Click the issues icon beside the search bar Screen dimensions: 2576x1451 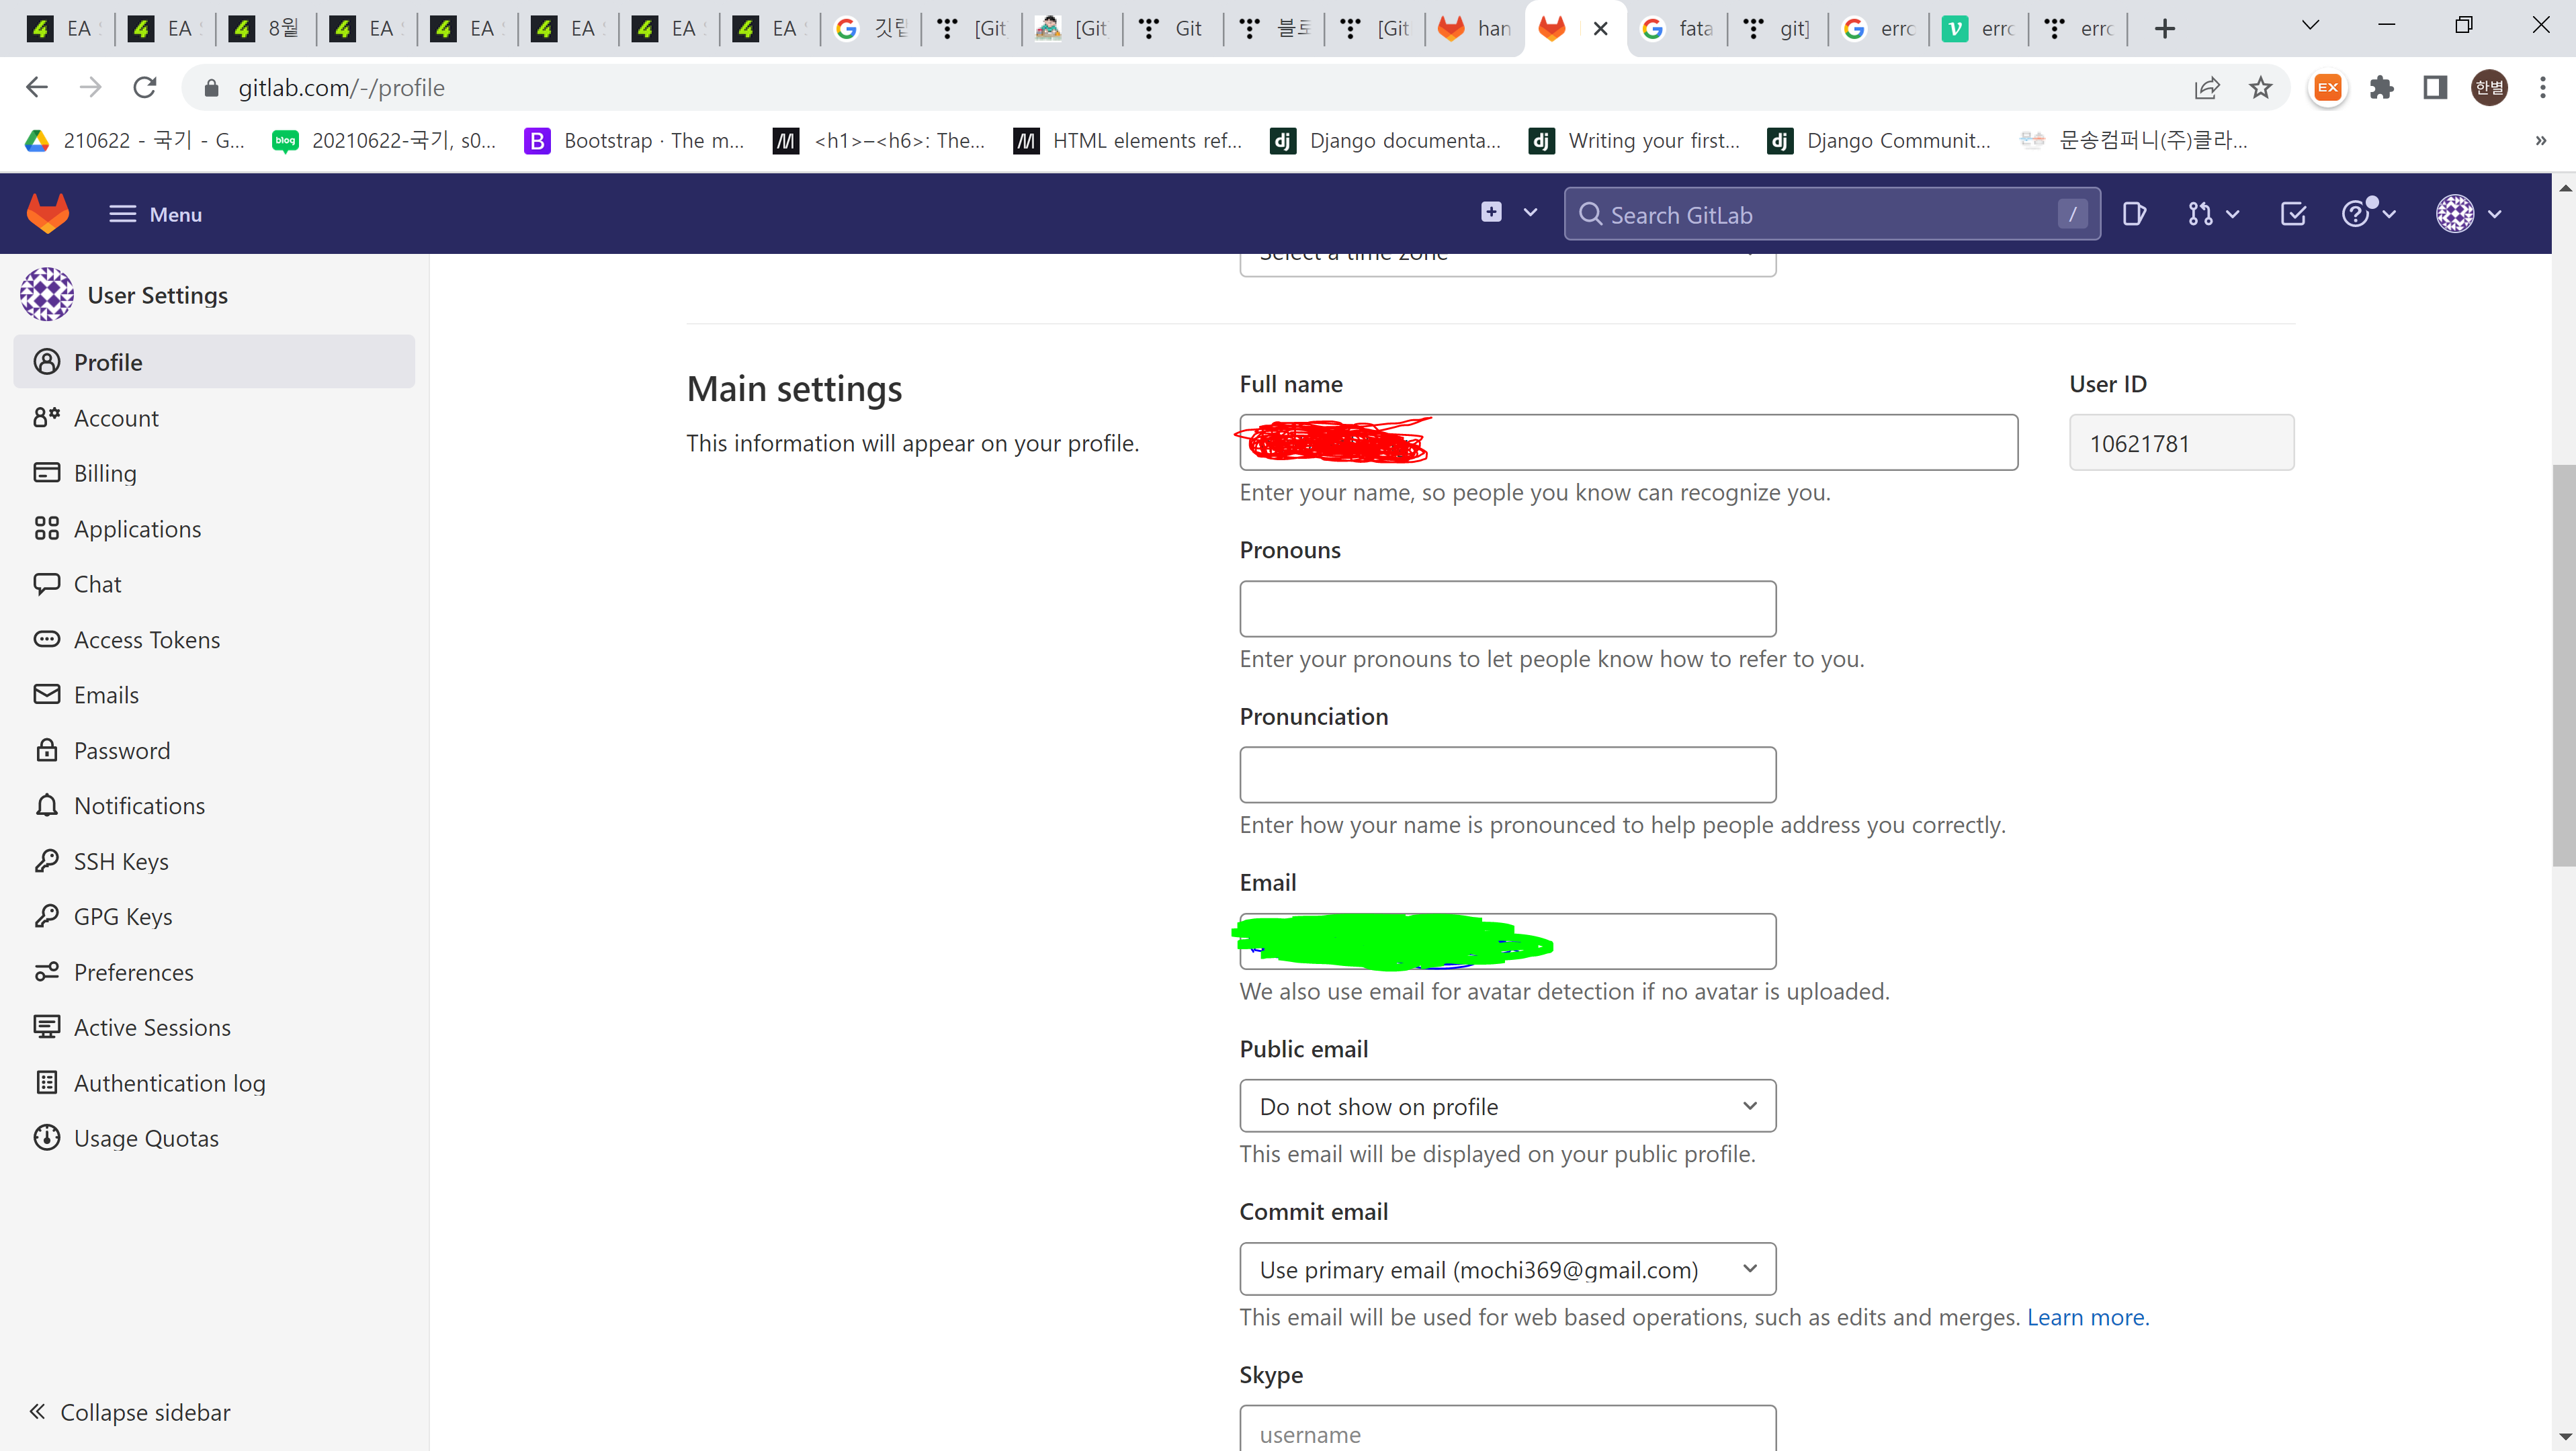click(2135, 213)
